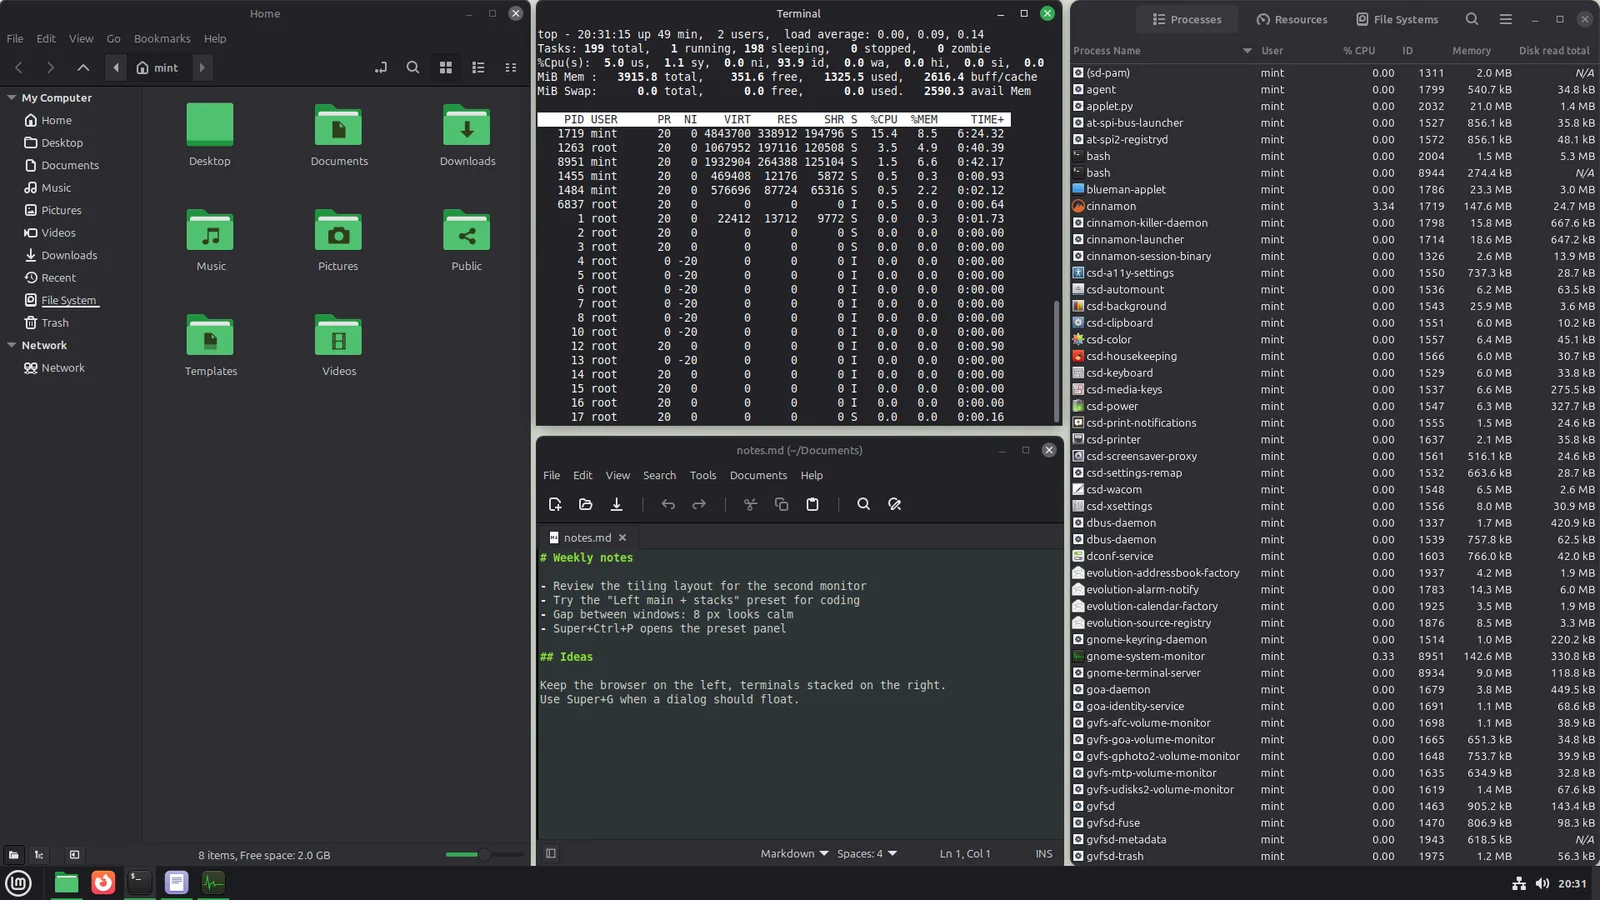The width and height of the screenshot is (1600, 900).
Task: Search processes in System Monitor
Action: 1472,19
